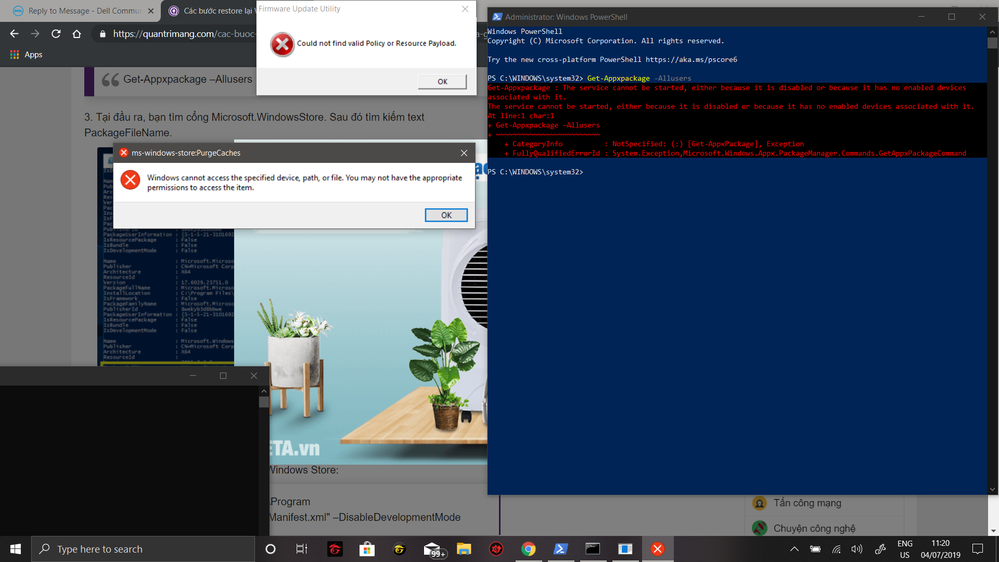Click the Administrator: Windows PowerShell title icon
The width and height of the screenshot is (999, 562).
[497, 17]
